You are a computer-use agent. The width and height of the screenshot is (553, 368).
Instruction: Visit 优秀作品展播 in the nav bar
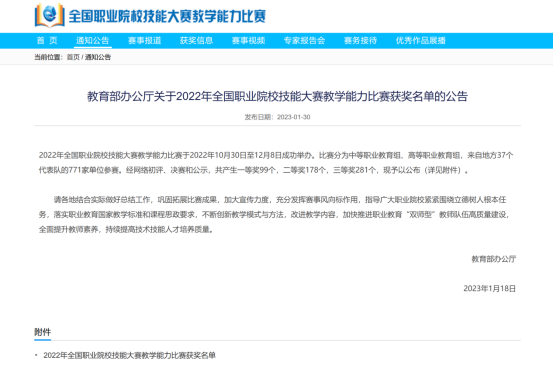point(420,41)
